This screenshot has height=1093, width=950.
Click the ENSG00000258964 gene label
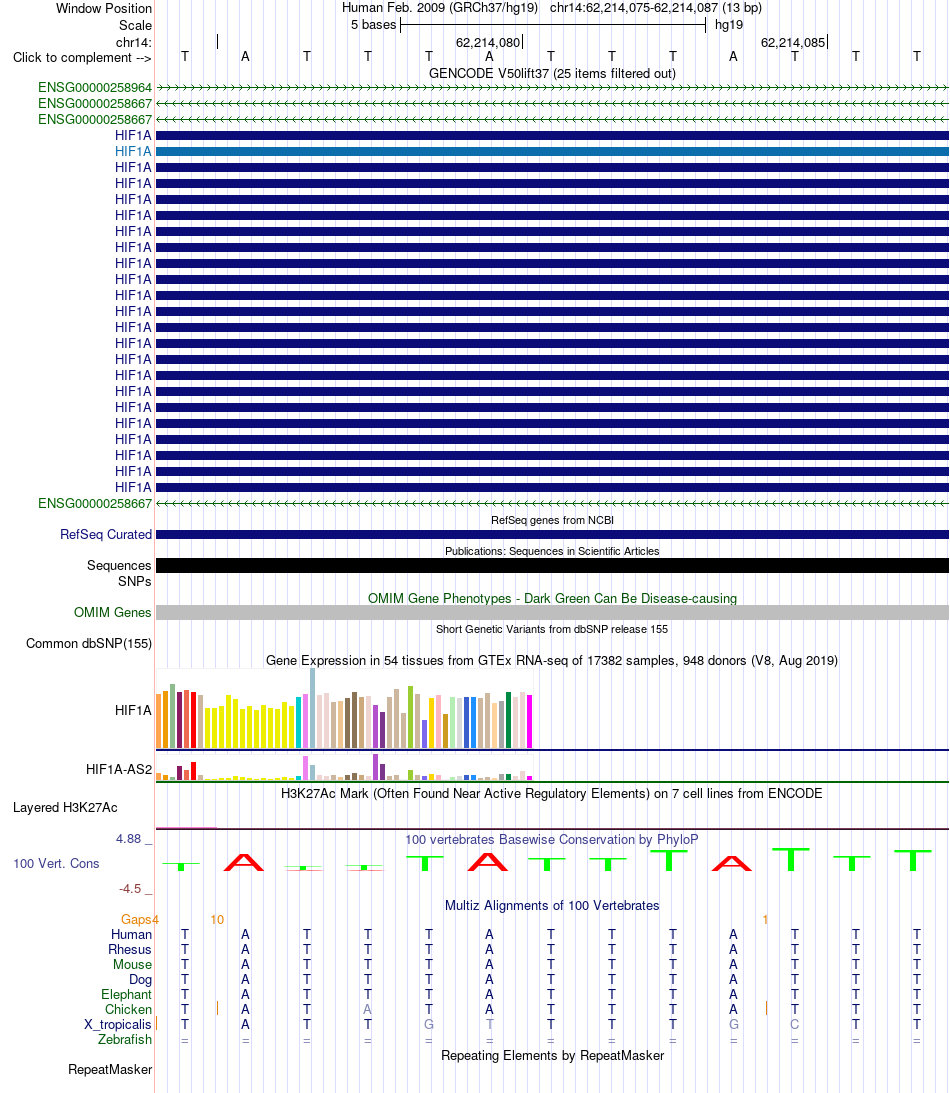point(95,88)
